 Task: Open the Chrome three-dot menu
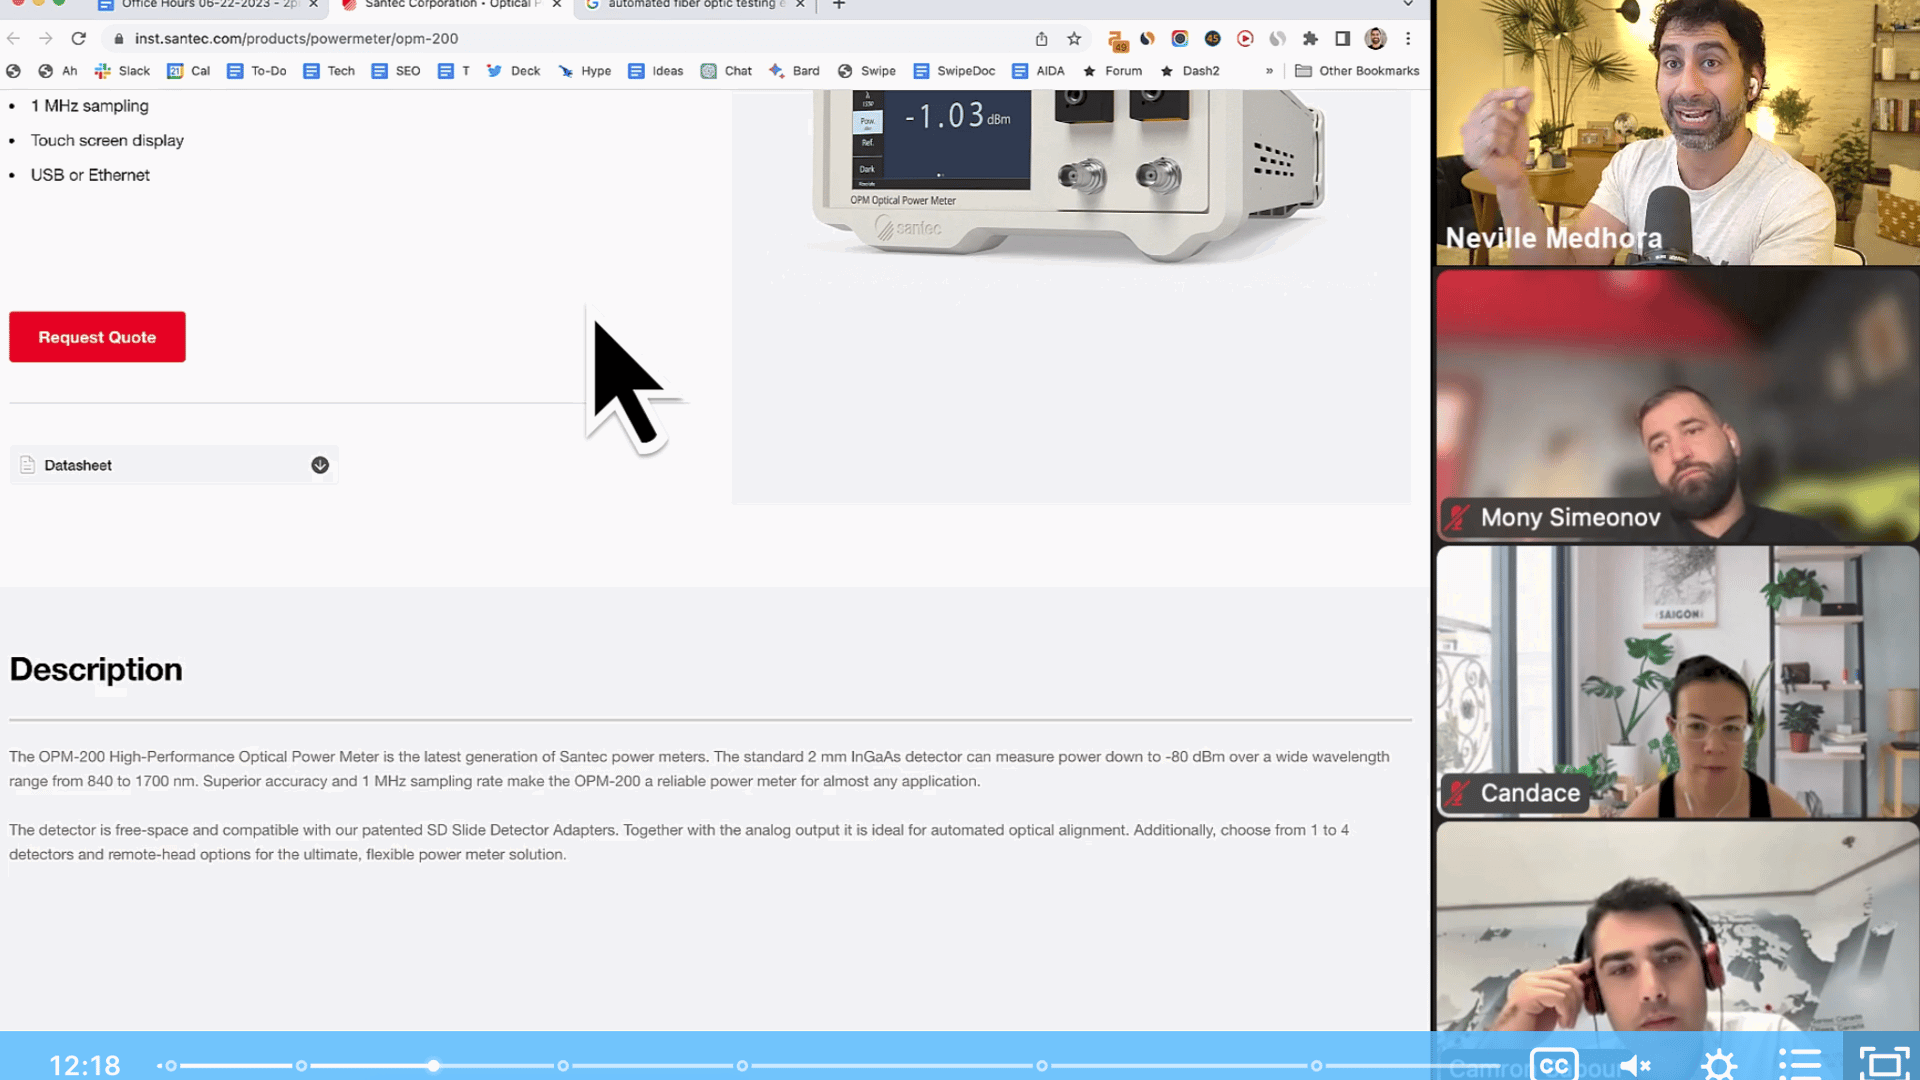(x=1408, y=38)
